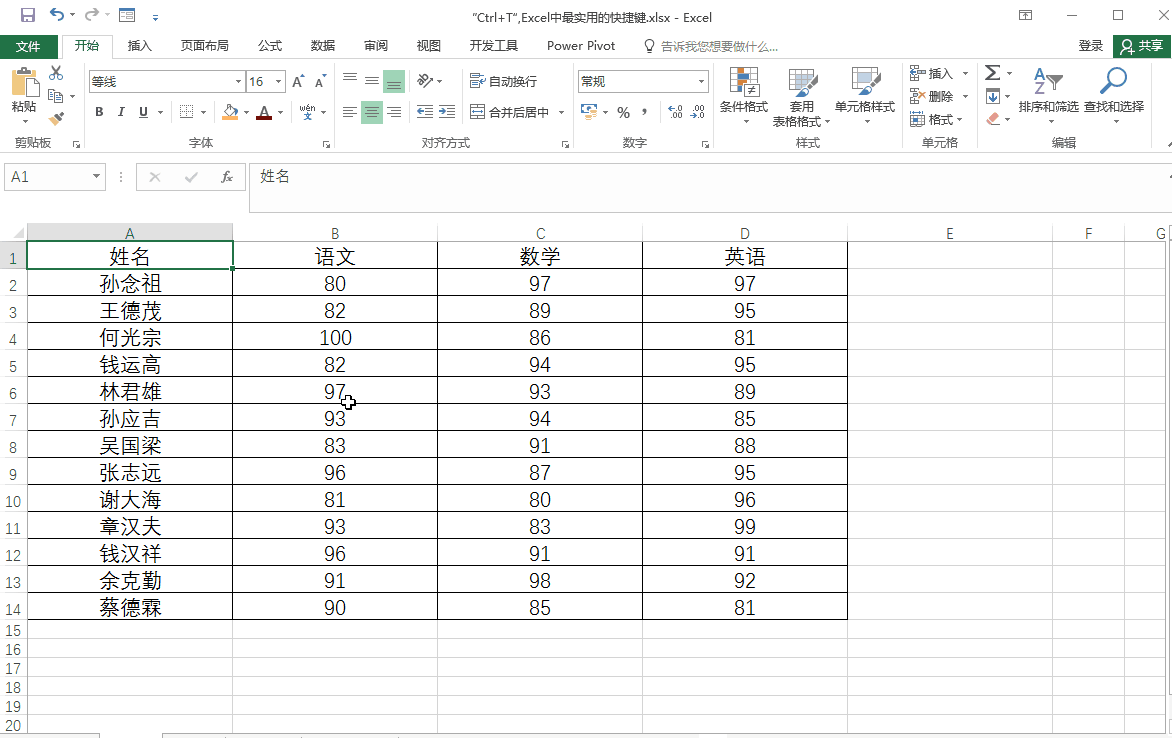
Task: Click the Name Box showing A1
Action: pyautogui.click(x=49, y=177)
